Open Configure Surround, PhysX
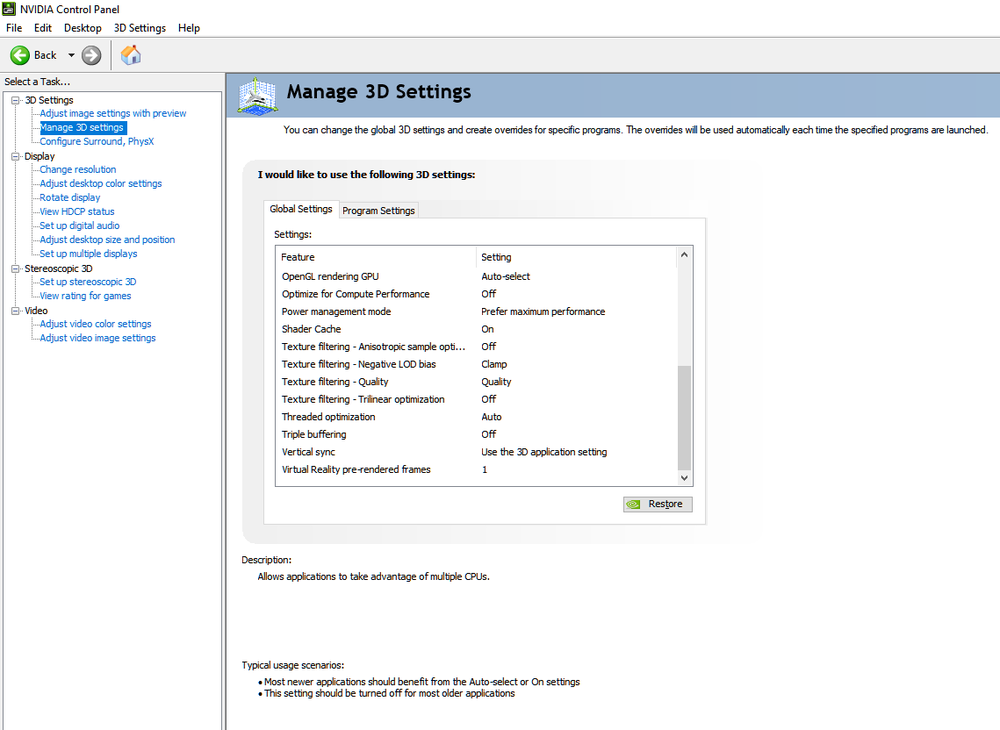Viewport: 1000px width, 730px height. tap(97, 142)
